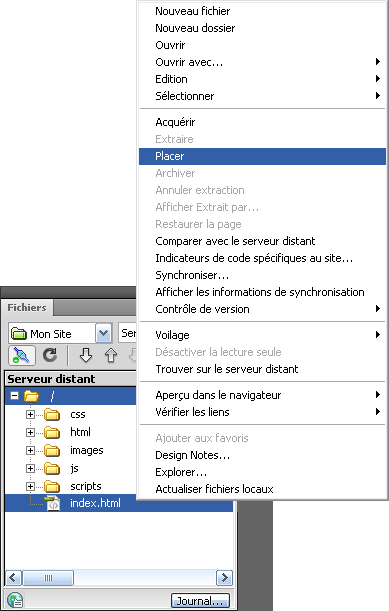Click the globe status icon beside Journal
Screen dimensions: 389x611
coord(15,600)
